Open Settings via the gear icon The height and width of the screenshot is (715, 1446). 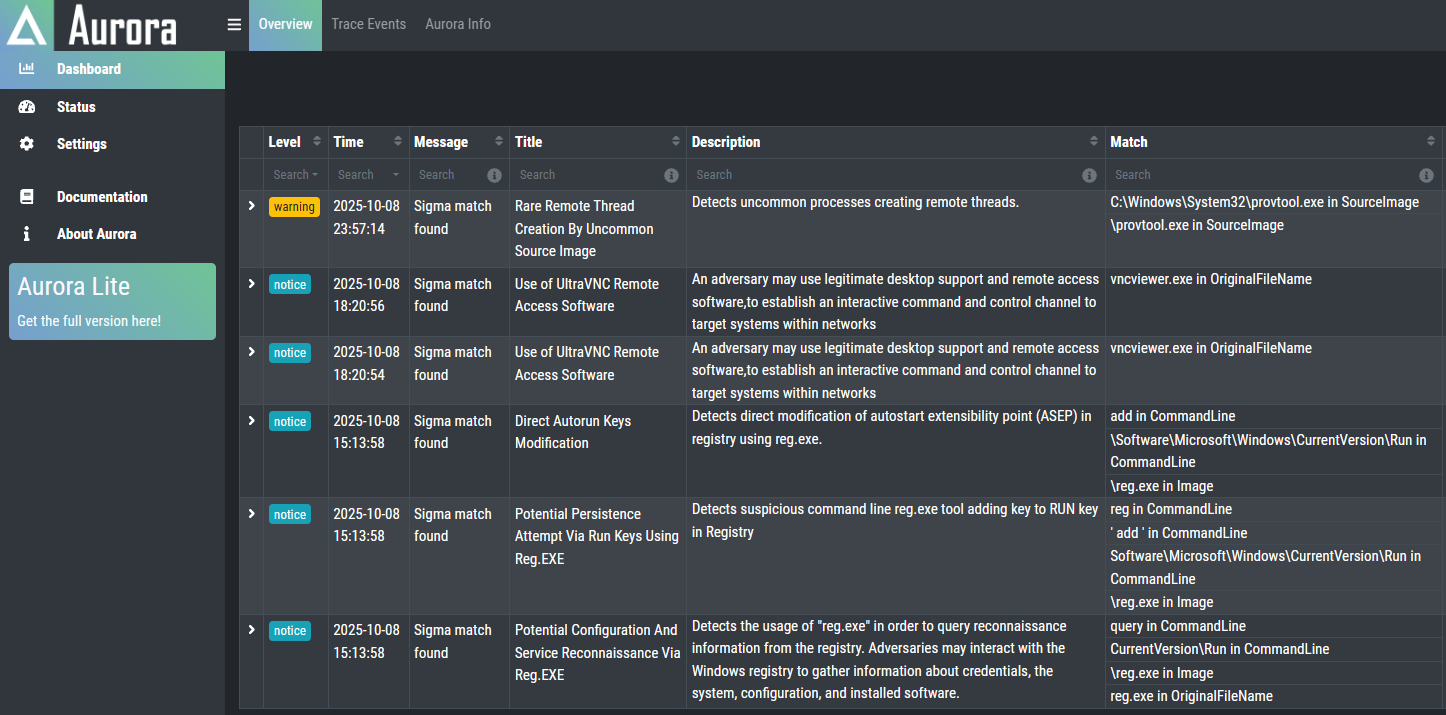[27, 144]
